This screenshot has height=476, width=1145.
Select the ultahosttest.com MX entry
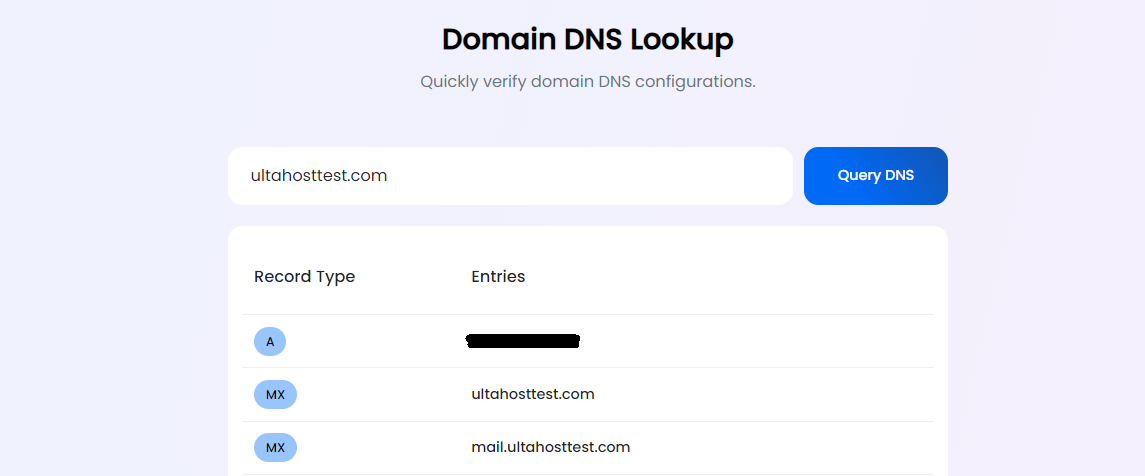(533, 394)
